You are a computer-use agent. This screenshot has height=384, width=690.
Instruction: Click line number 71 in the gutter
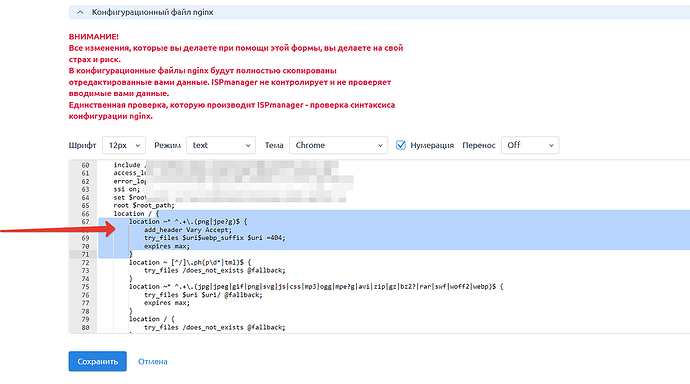[x=85, y=254]
